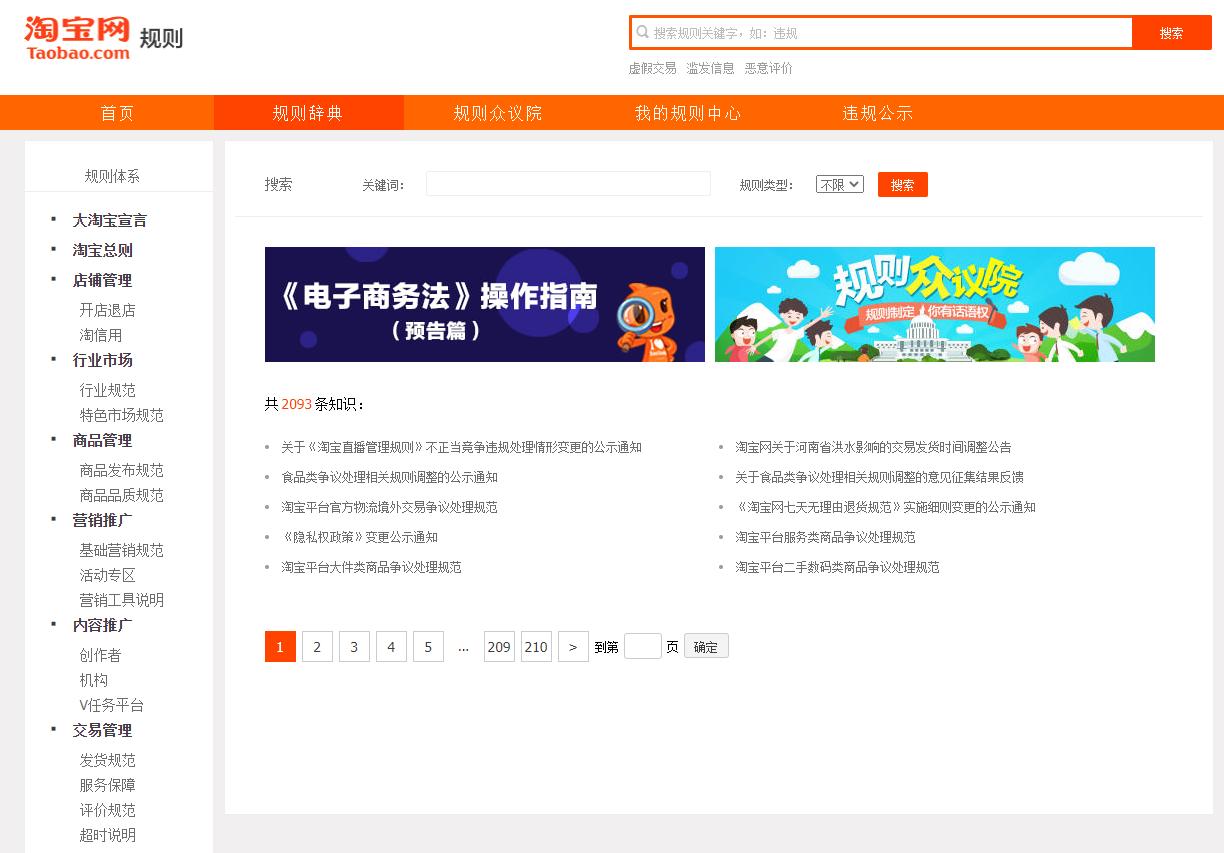1224x853 pixels.
Task: Go to the next page with the > arrow
Action: pos(572,646)
